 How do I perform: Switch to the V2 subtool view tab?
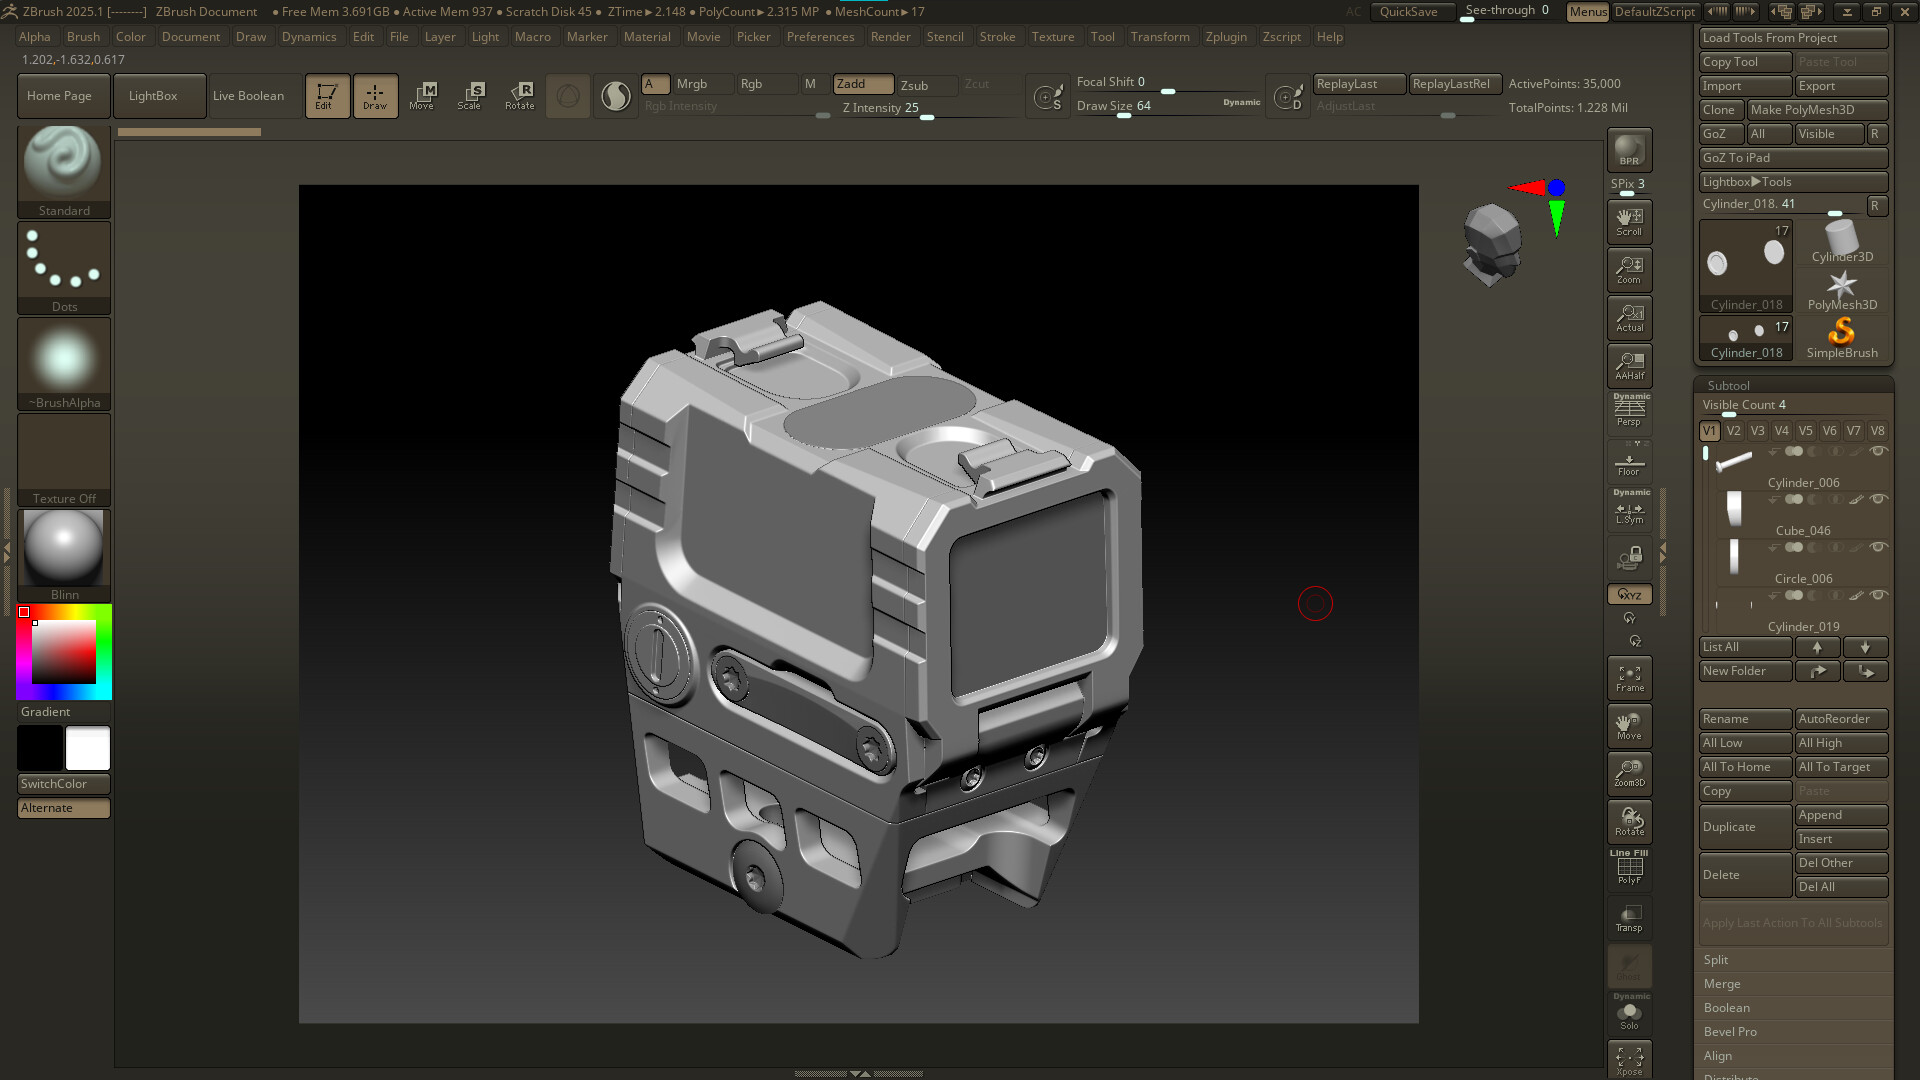[1733, 431]
